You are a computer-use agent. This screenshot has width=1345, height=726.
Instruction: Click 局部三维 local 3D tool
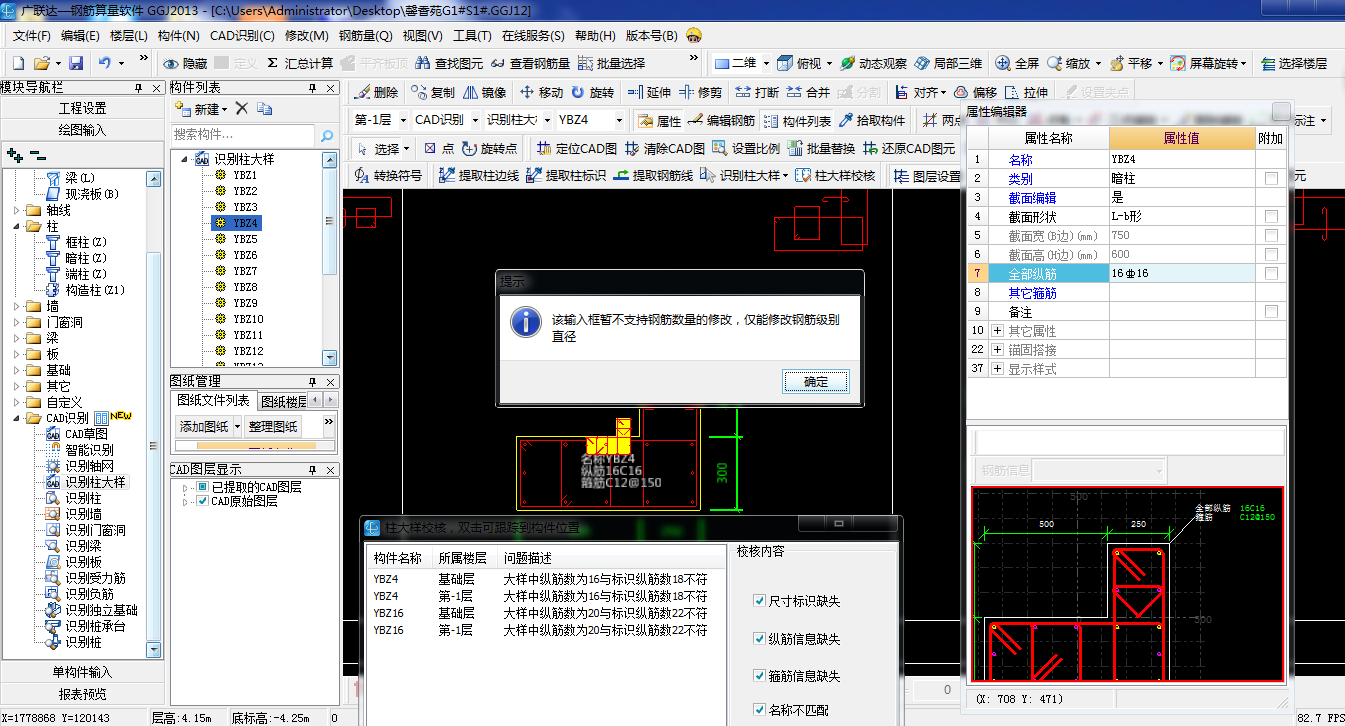tap(948, 63)
